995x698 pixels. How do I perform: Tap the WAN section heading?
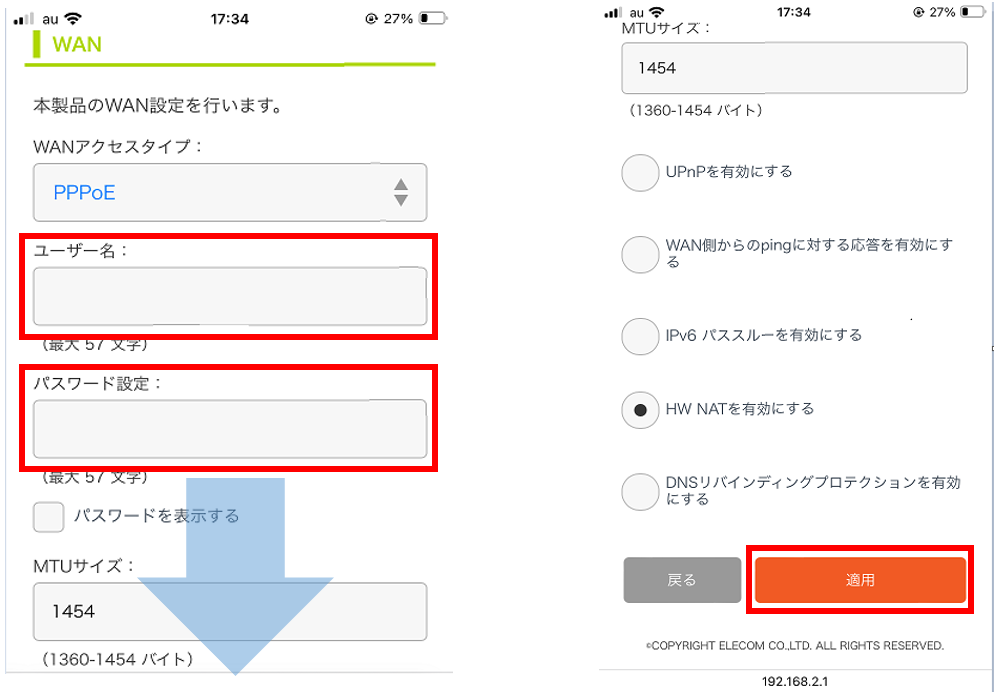coord(77,44)
